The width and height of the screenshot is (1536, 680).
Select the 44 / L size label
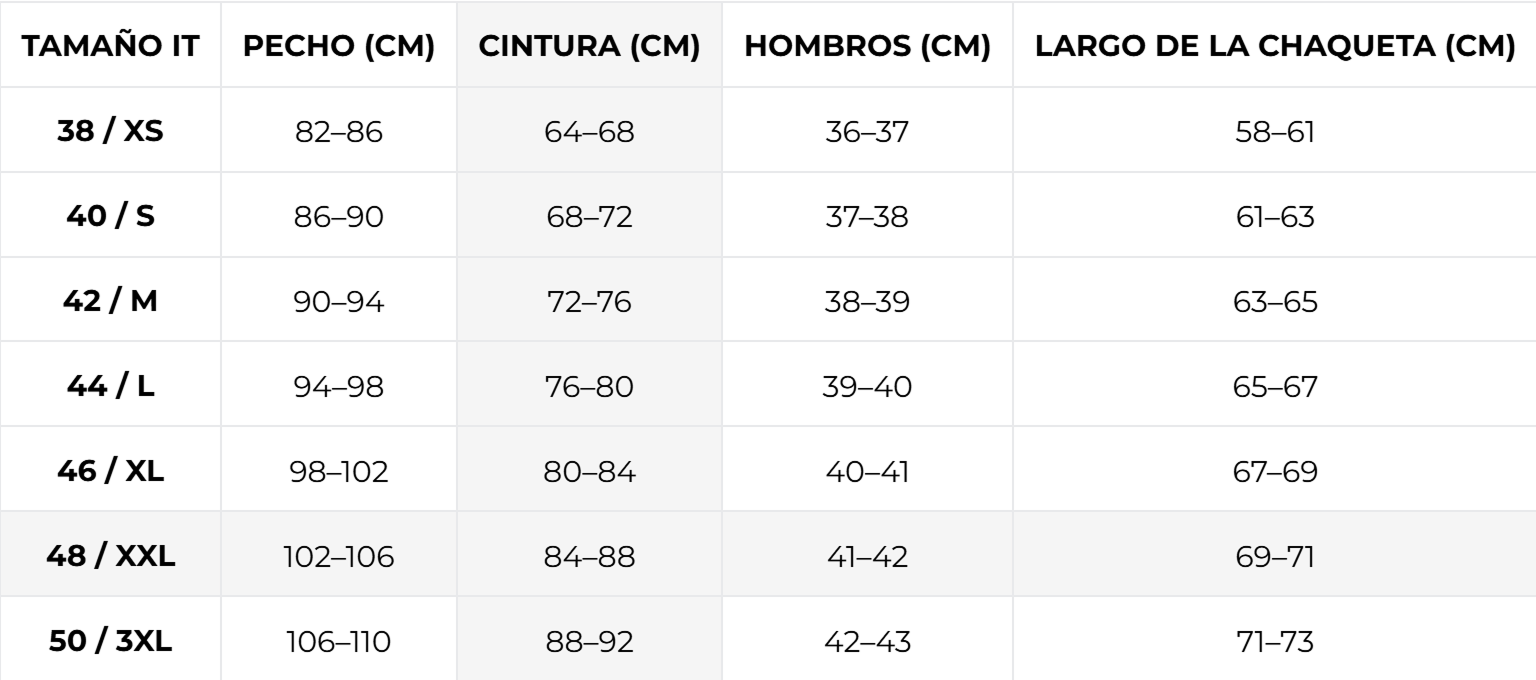pos(111,386)
